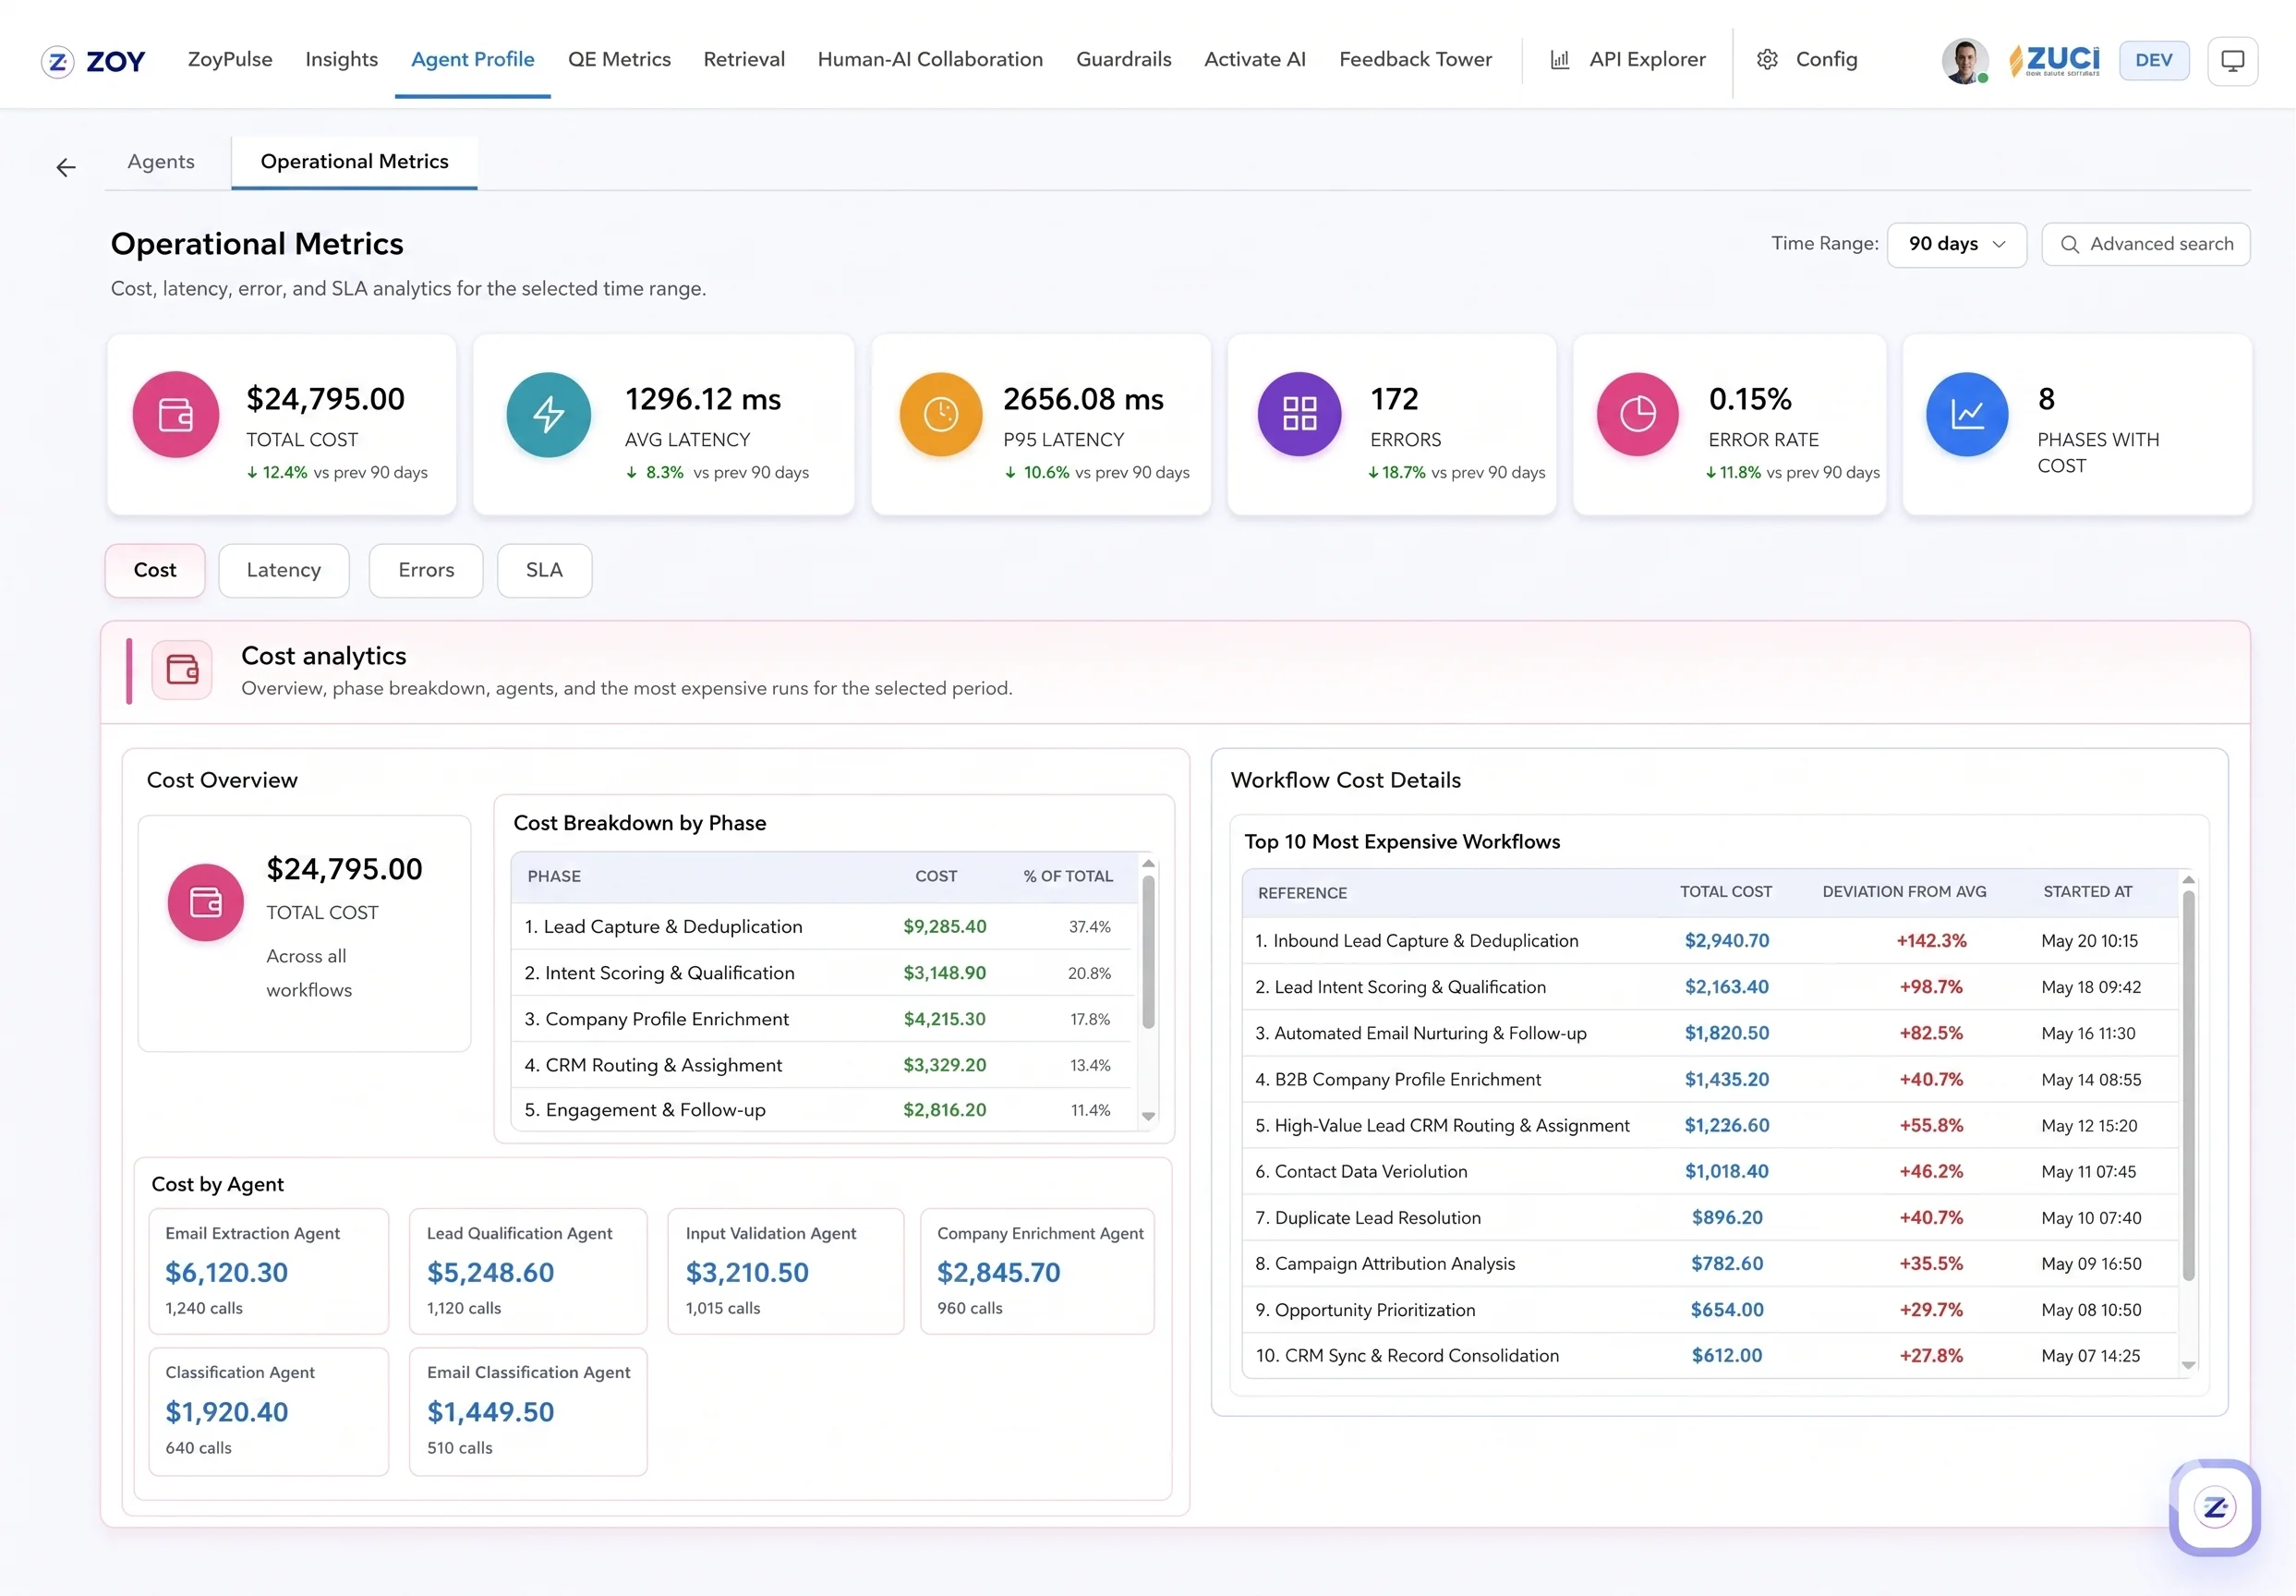Open the Input Validation Agent cost card

(786, 1271)
